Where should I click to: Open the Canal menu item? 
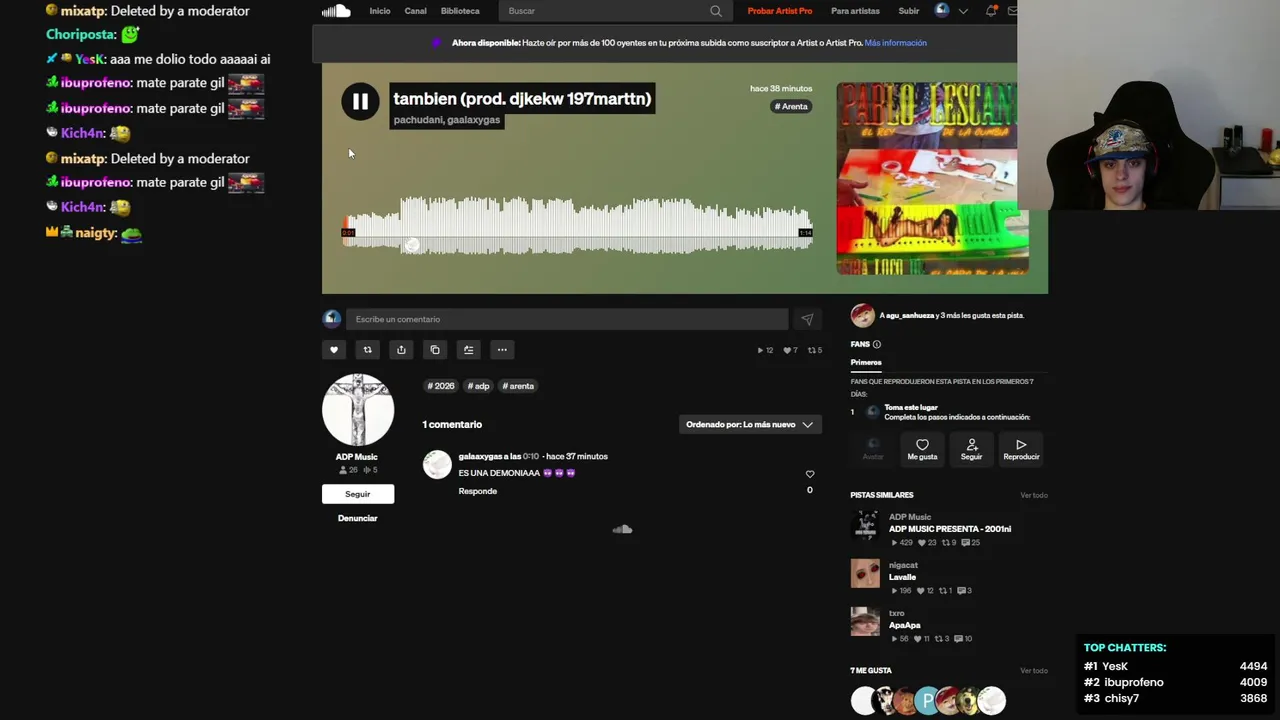(x=416, y=11)
